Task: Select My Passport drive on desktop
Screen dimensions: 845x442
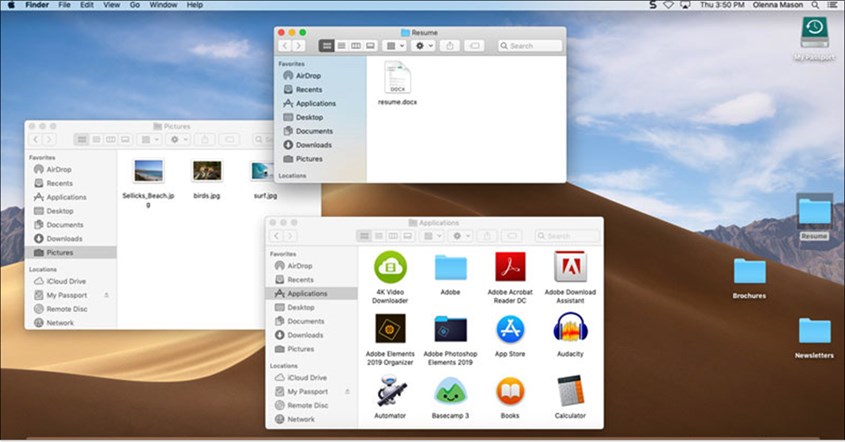Action: point(814,32)
